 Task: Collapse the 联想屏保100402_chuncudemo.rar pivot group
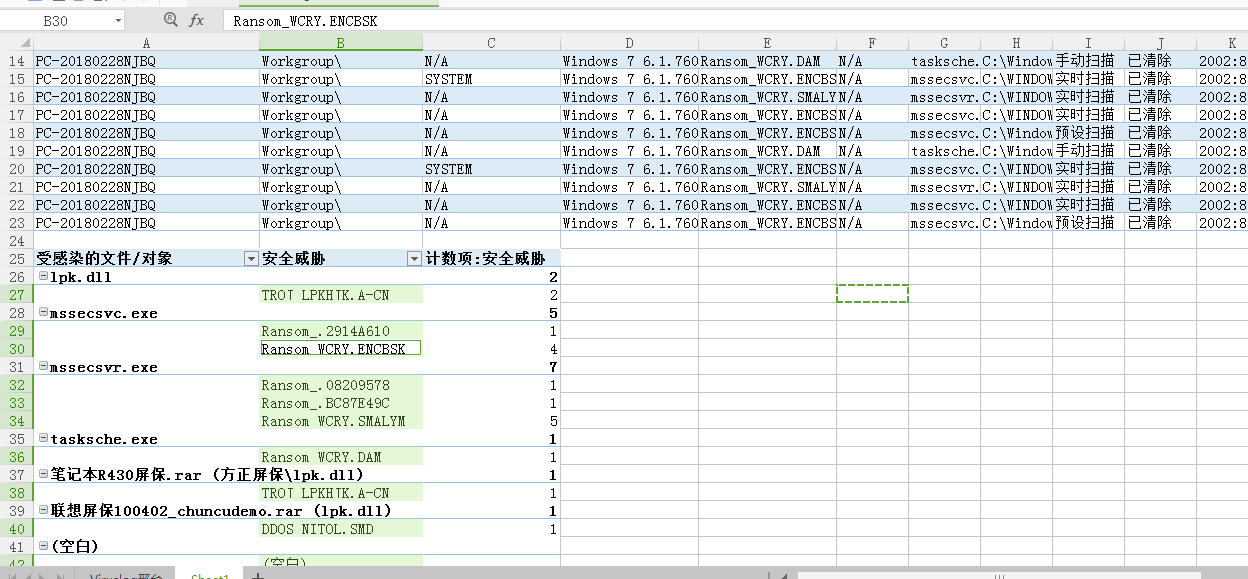click(x=43, y=511)
